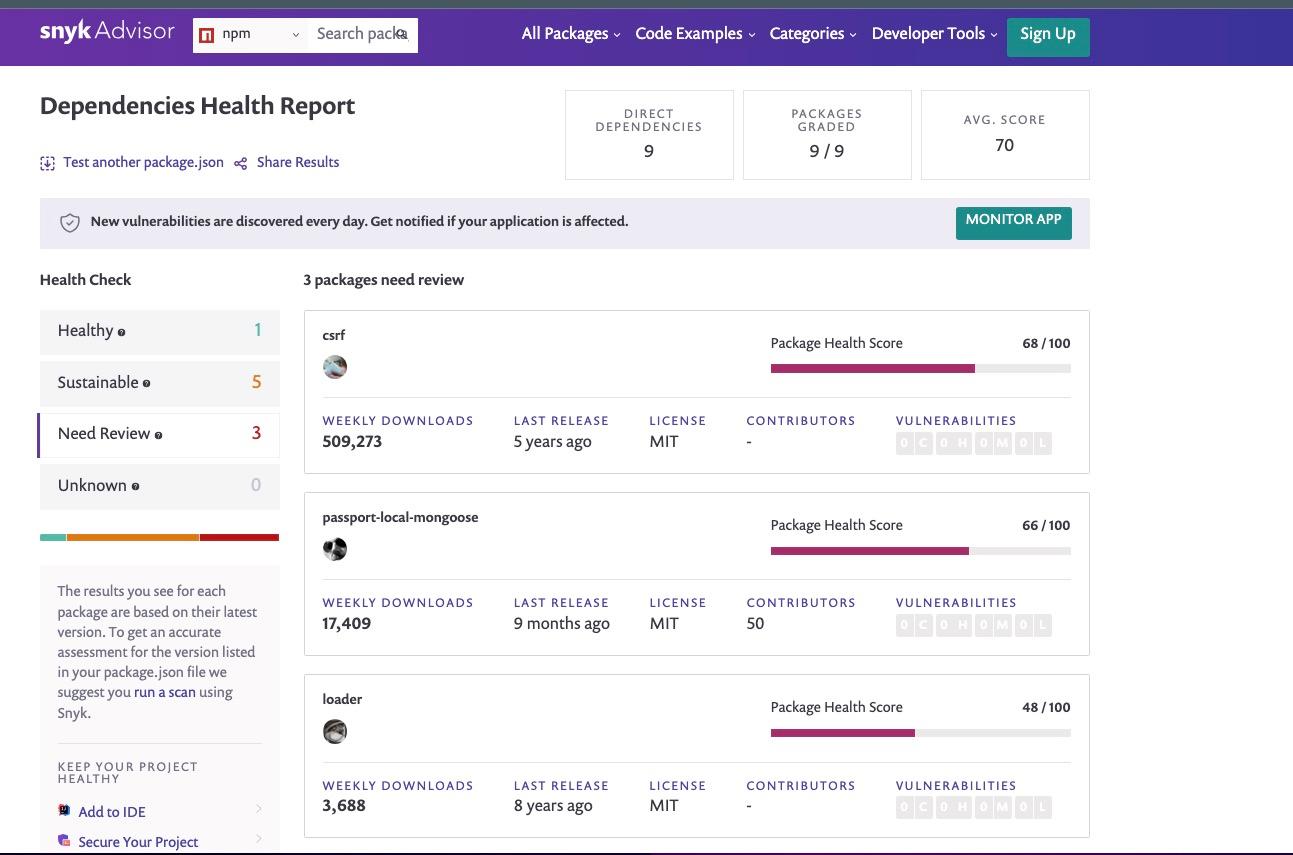
Task: Click the Add to IDE chevron arrow
Action: [x=259, y=809]
